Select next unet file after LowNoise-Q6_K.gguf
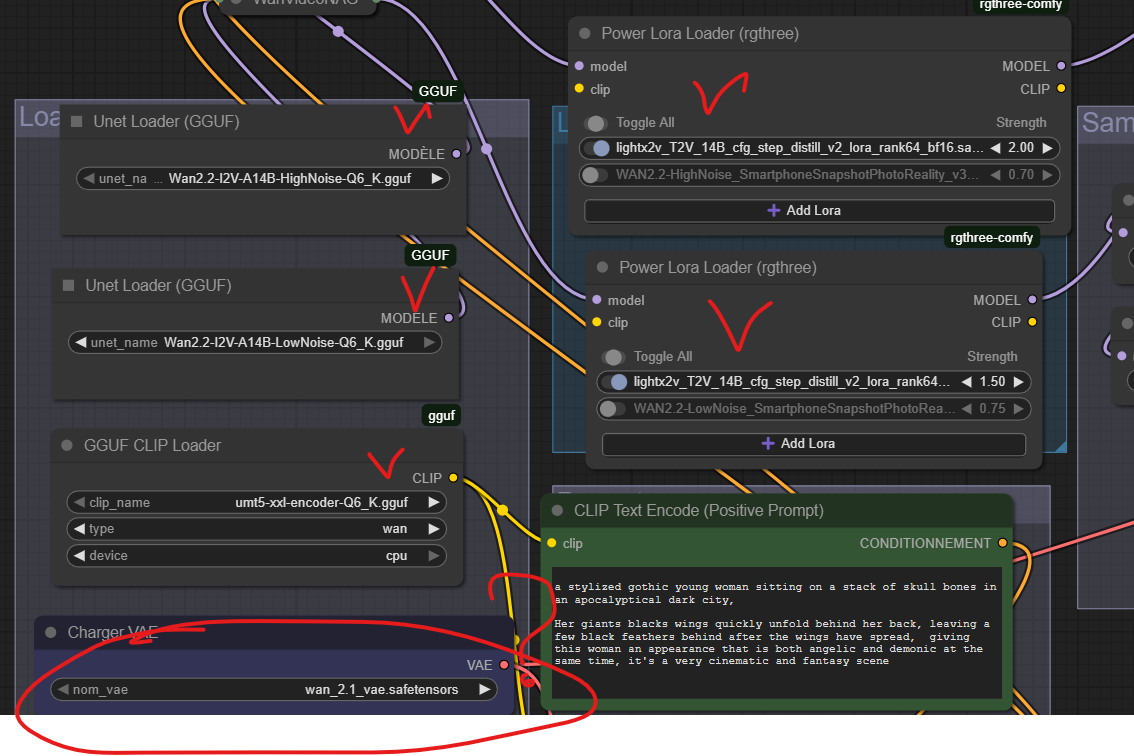Viewport: 1134px width, 756px height. click(x=429, y=342)
